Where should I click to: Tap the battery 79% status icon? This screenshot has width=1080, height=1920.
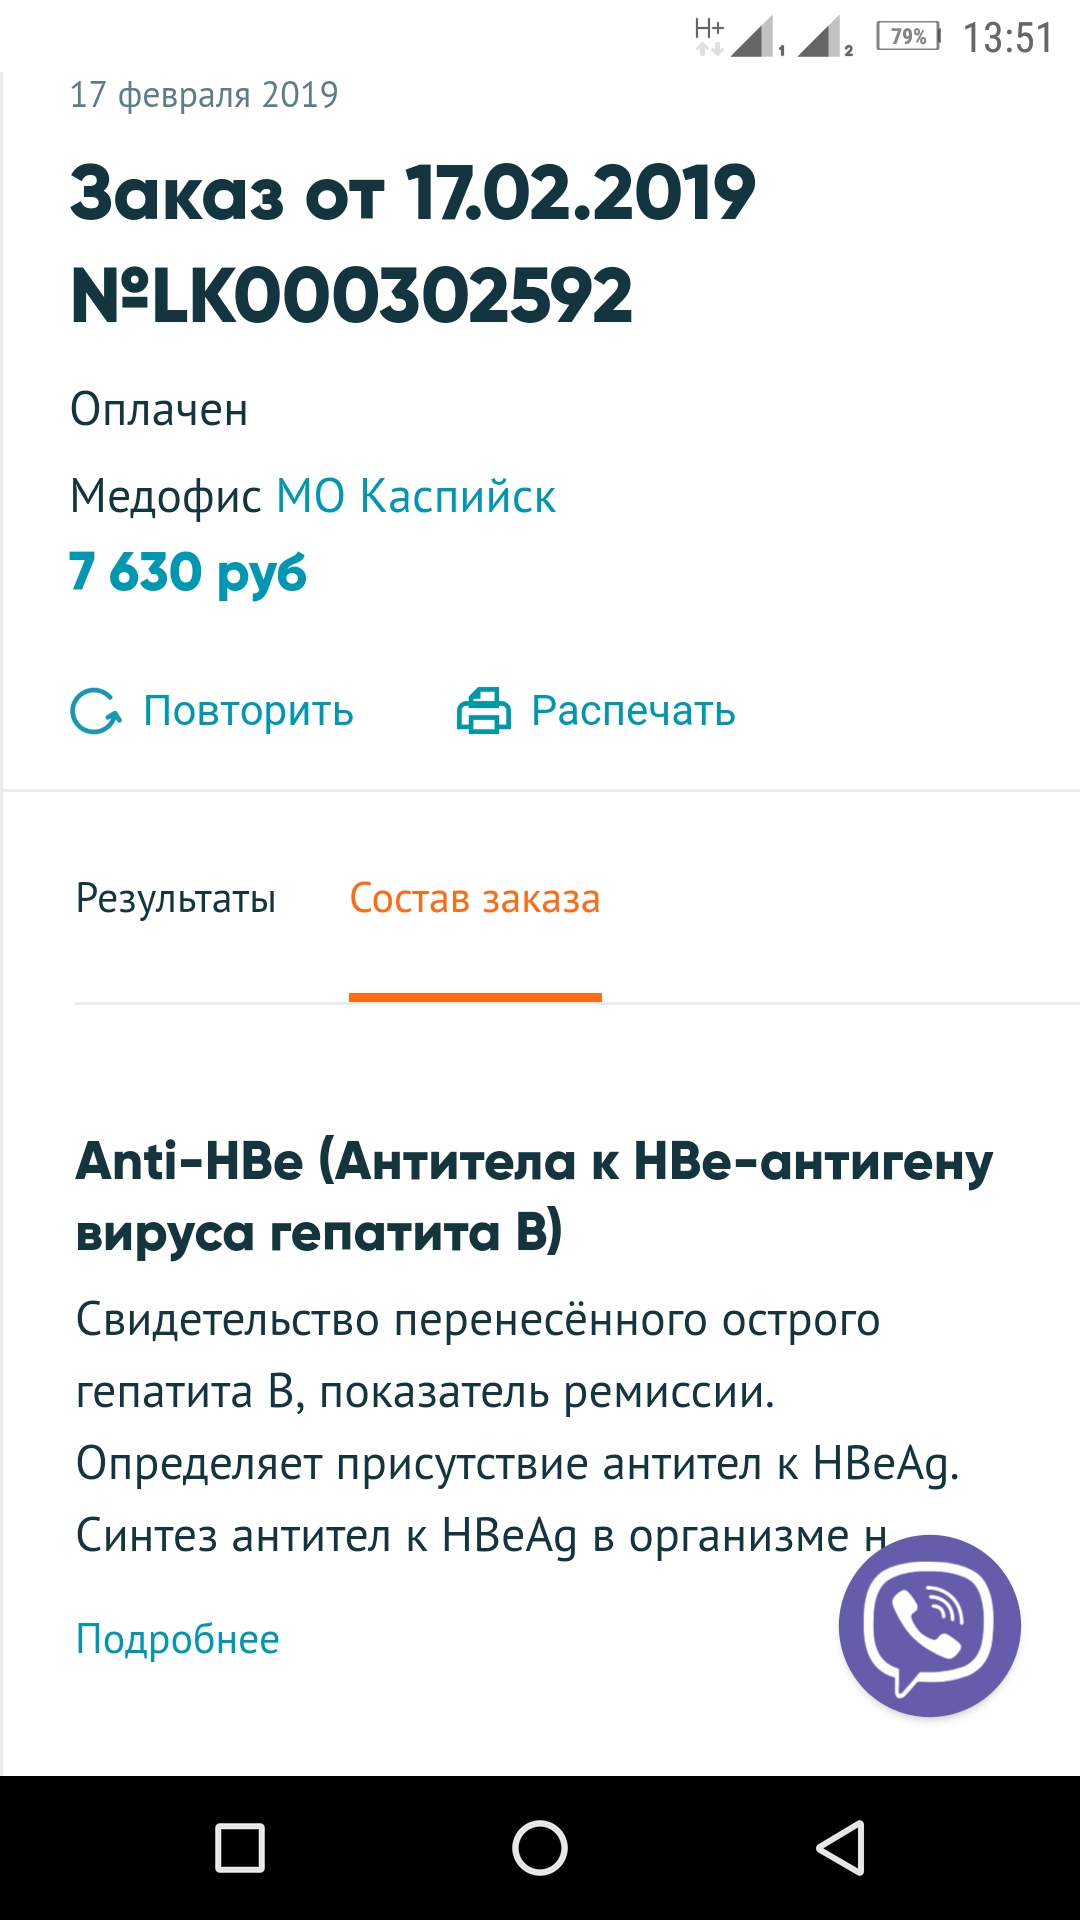pyautogui.click(x=908, y=37)
